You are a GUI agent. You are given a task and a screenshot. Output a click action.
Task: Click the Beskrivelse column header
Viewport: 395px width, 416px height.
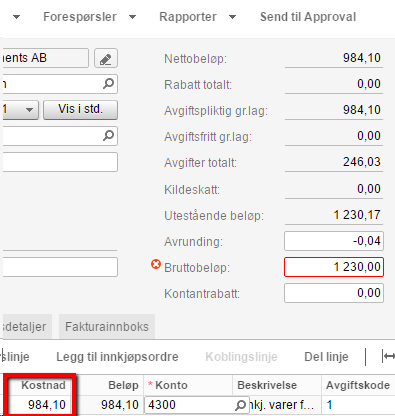(x=267, y=385)
